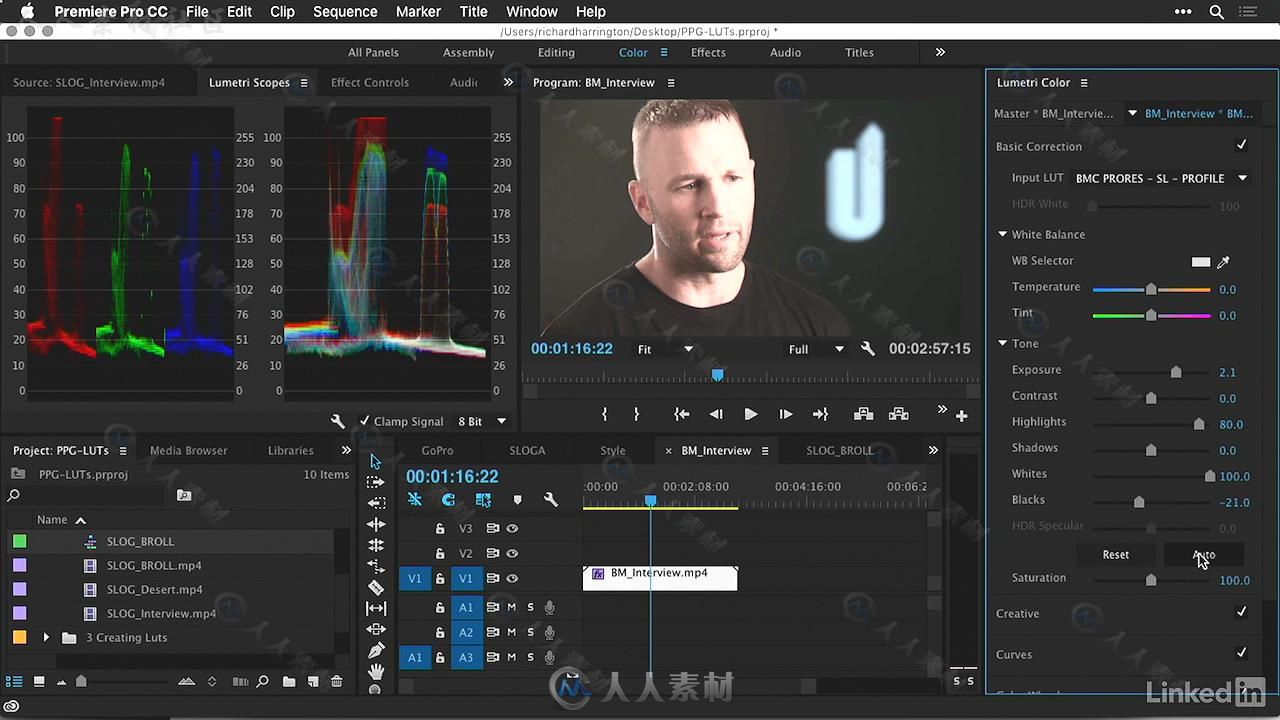Pick the WB Selector eyedropper
Viewport: 1280px width, 720px height.
pyautogui.click(x=1223, y=262)
